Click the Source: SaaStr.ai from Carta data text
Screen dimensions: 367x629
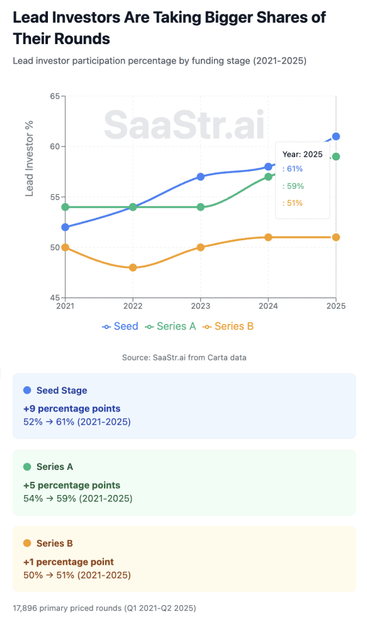pos(184,357)
